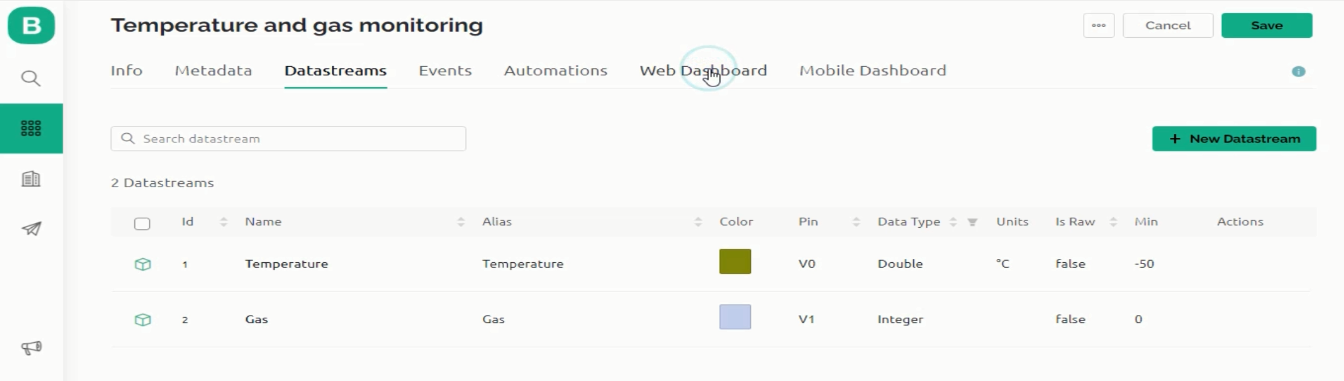The image size is (1344, 381).
Task: Open the organization building icon in sidebar
Action: [x=31, y=179]
